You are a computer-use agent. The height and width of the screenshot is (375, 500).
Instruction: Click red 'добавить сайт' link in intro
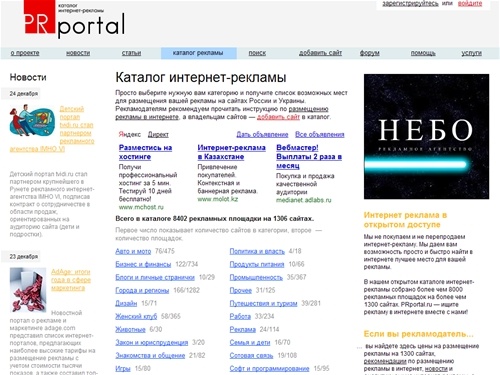pos(278,117)
